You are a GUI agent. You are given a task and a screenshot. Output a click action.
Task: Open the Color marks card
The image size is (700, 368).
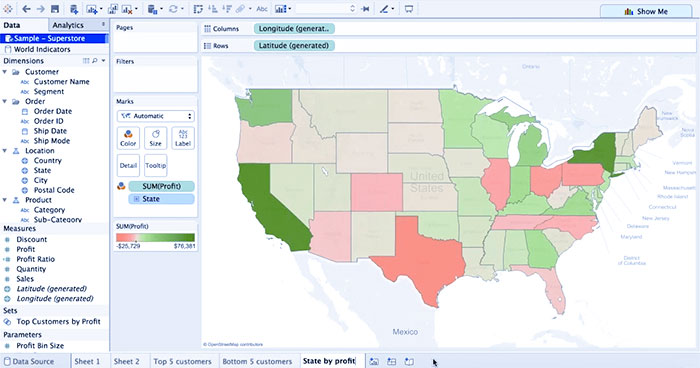128,138
